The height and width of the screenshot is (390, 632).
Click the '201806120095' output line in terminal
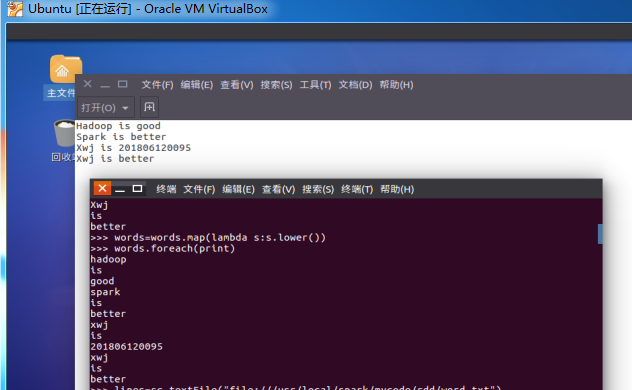(x=126, y=346)
